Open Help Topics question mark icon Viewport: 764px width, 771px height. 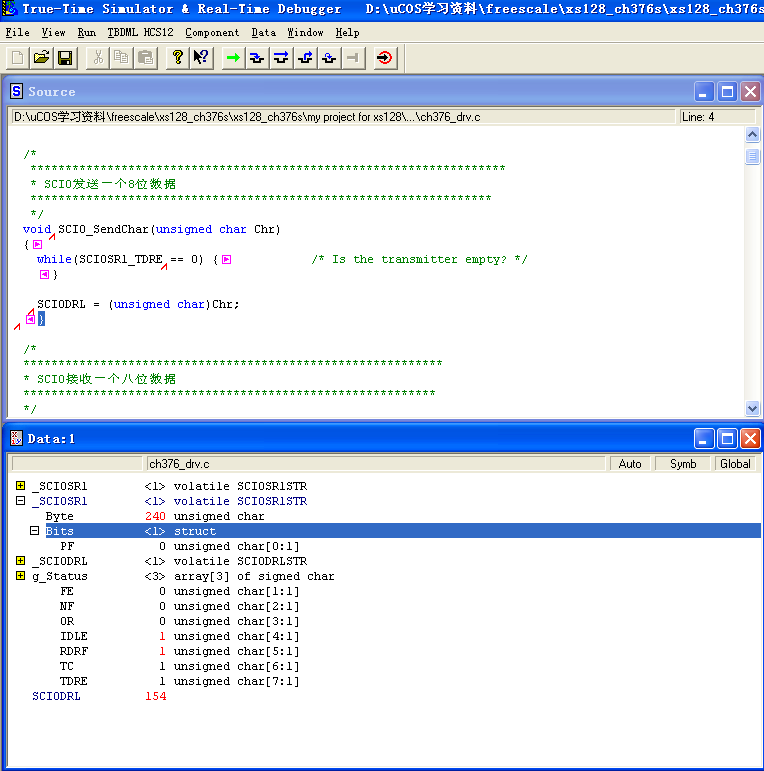coord(177,58)
